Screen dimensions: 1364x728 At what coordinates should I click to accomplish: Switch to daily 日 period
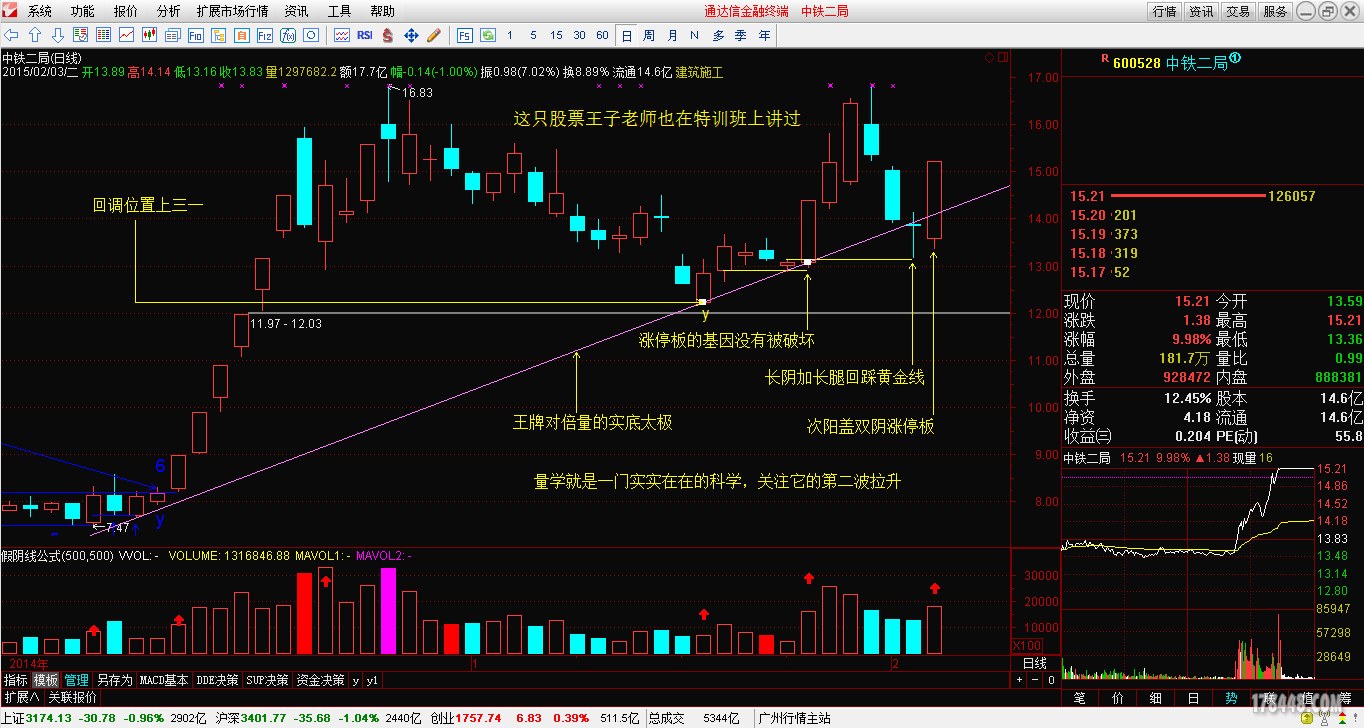626,35
